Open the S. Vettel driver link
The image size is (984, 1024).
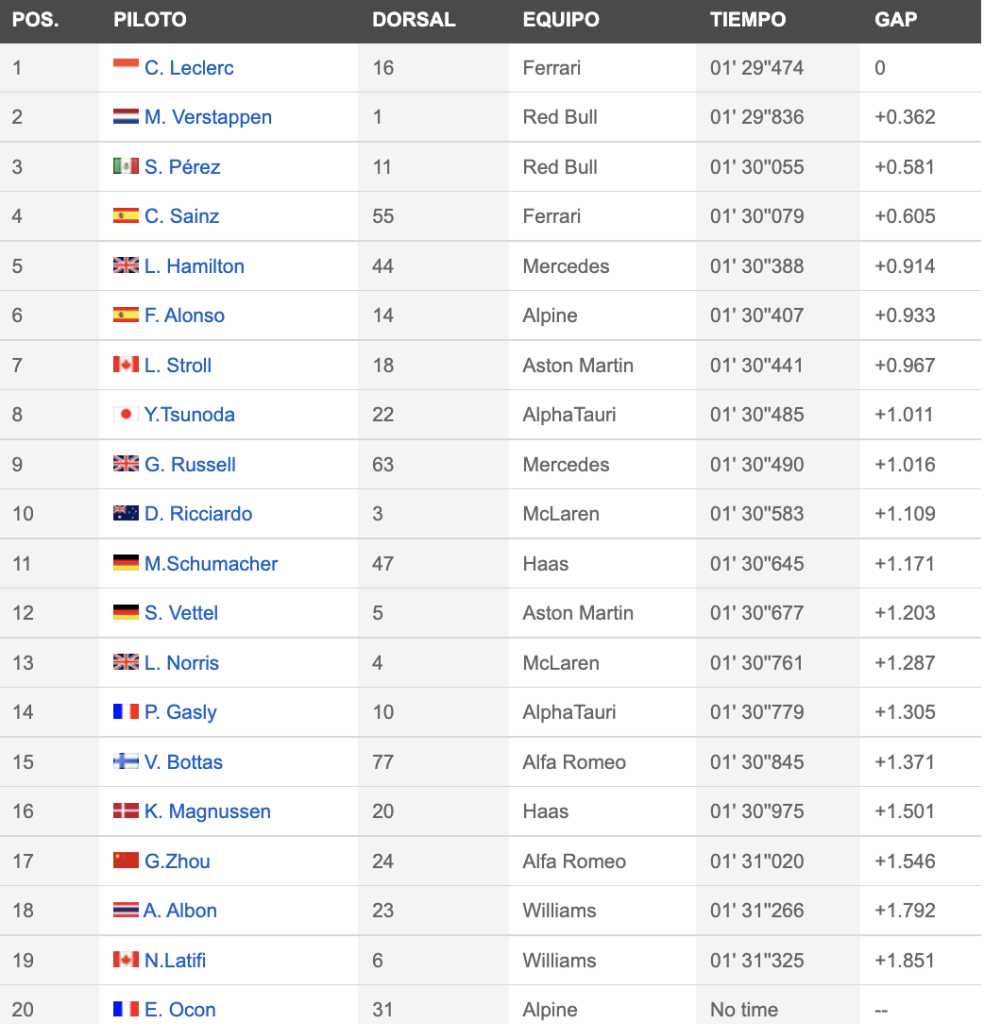click(181, 613)
